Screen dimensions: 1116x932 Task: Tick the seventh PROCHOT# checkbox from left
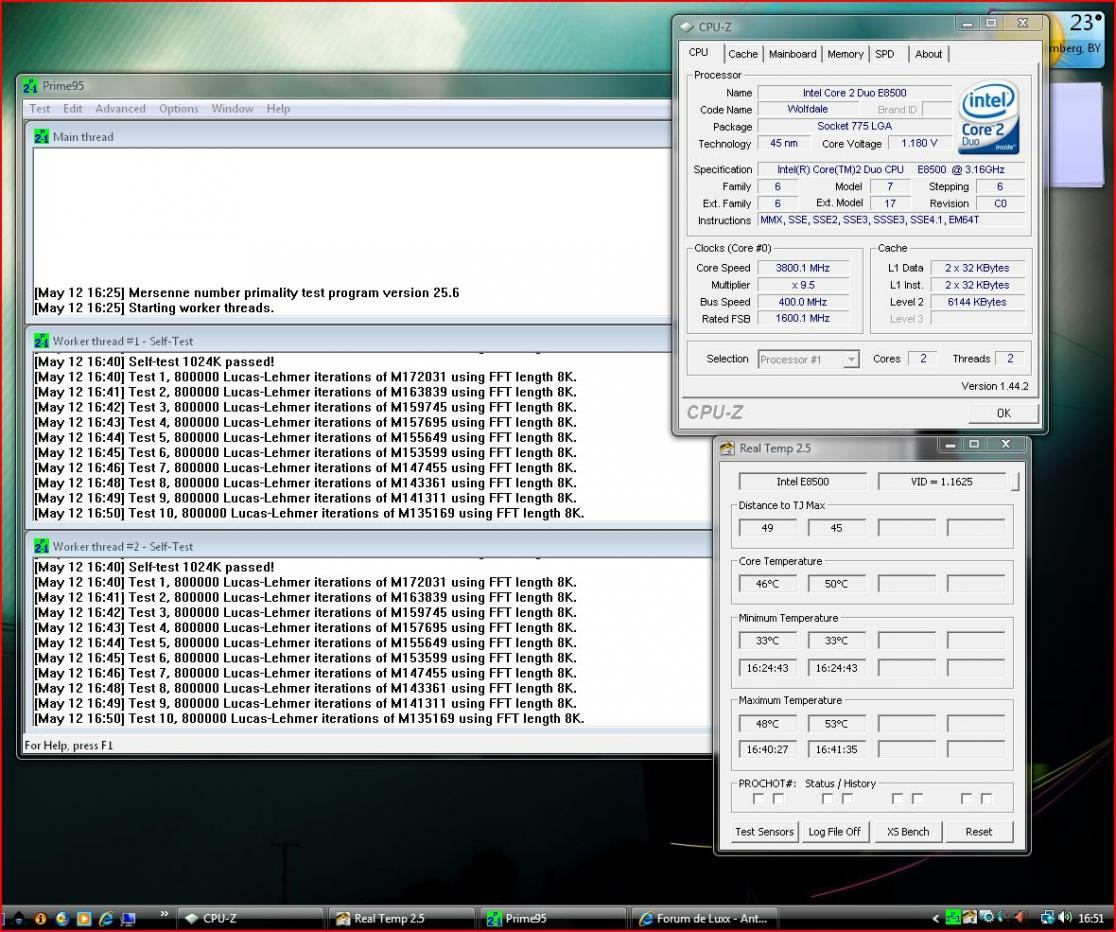tap(966, 799)
